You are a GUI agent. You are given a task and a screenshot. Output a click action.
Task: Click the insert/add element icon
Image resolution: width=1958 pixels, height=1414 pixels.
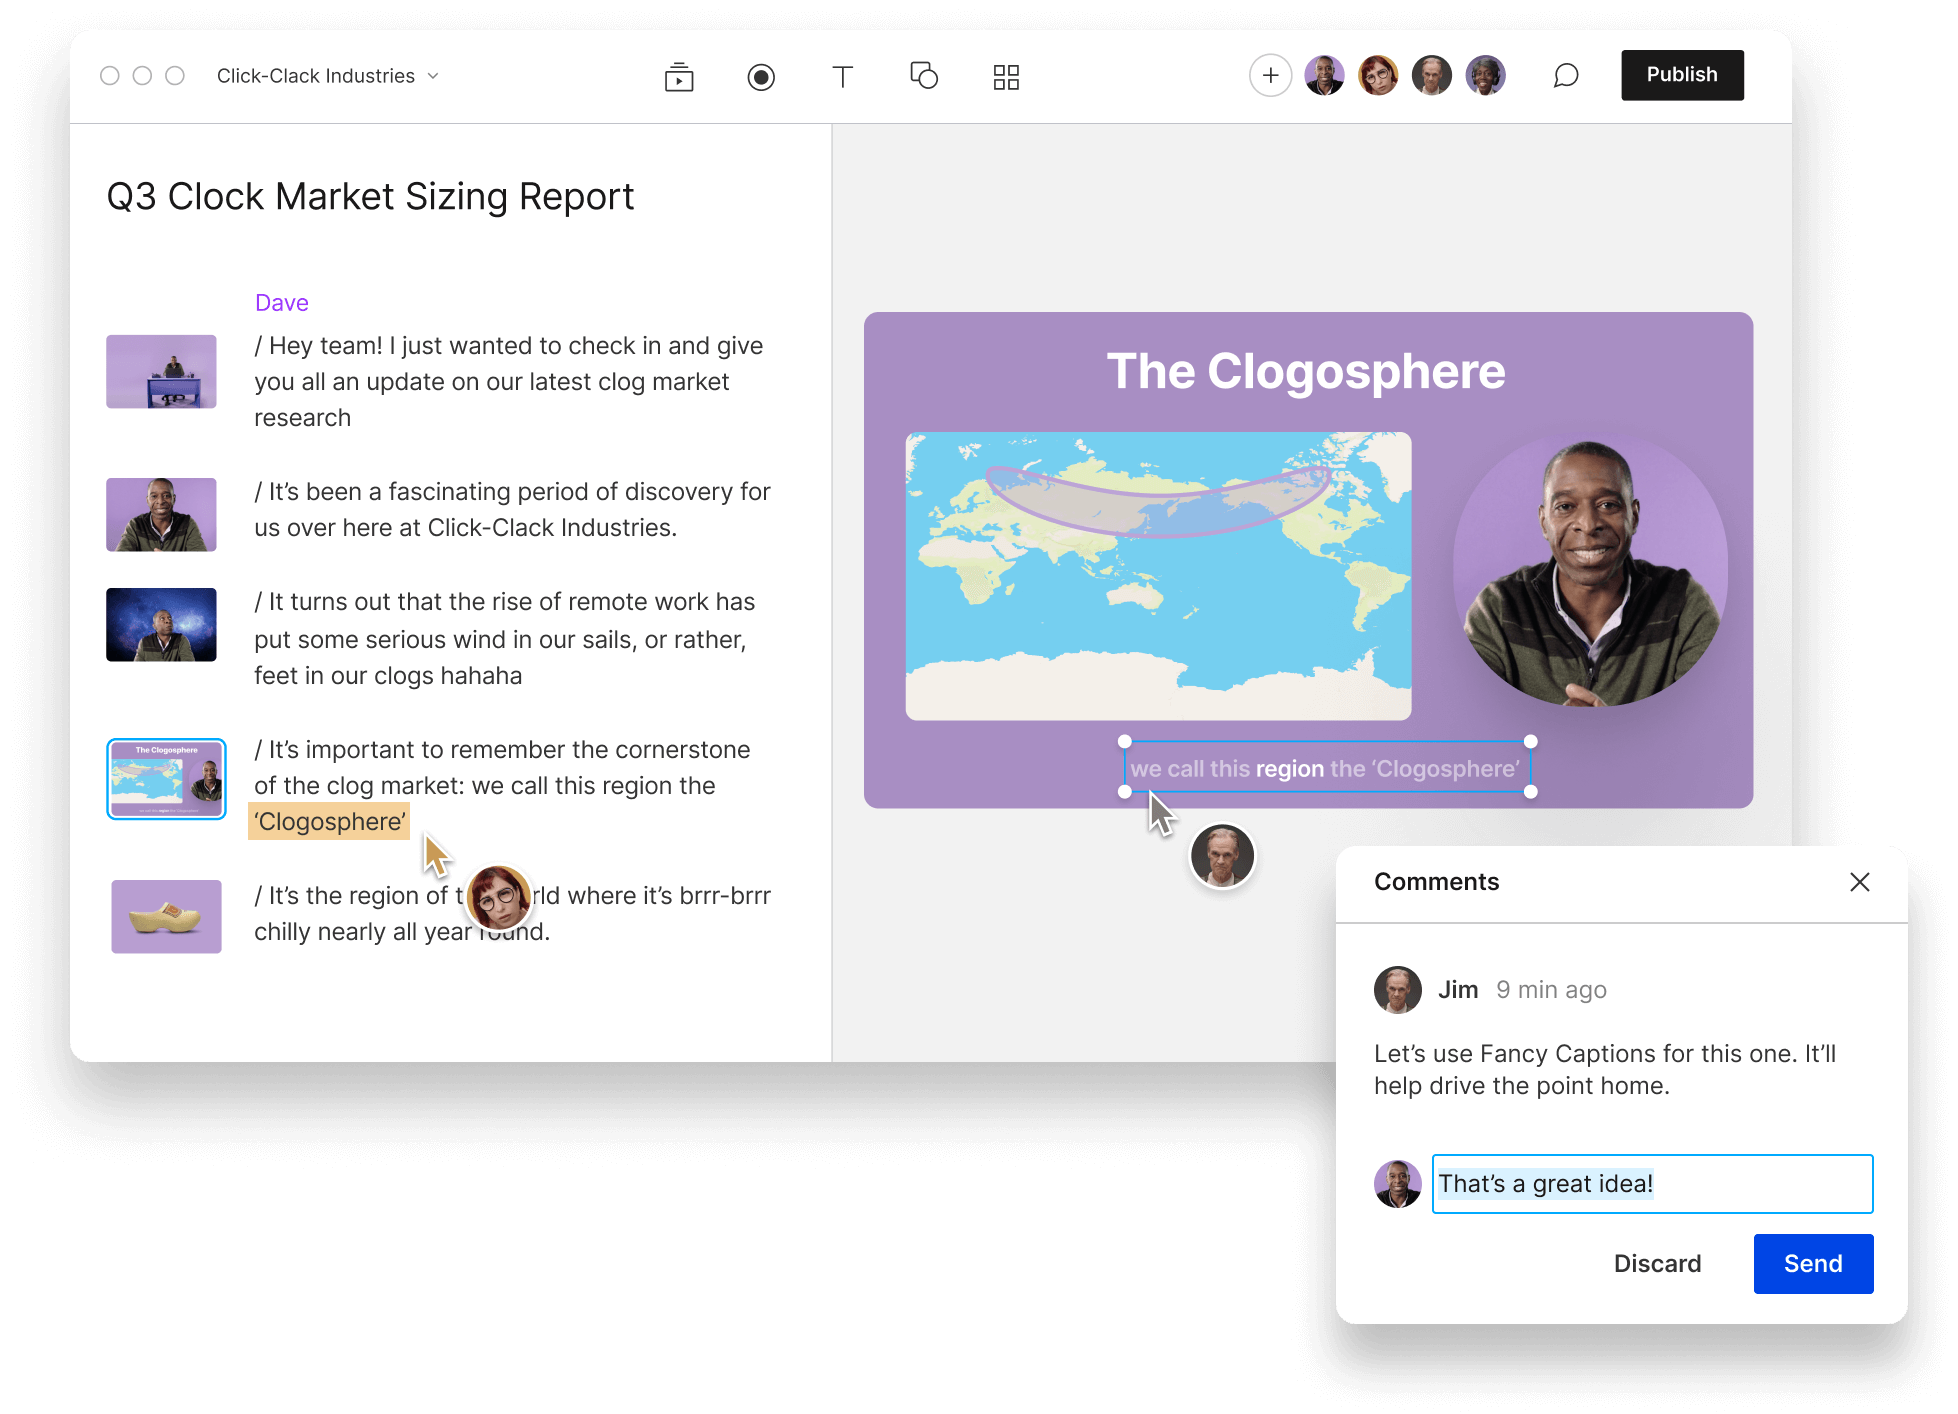1269,75
